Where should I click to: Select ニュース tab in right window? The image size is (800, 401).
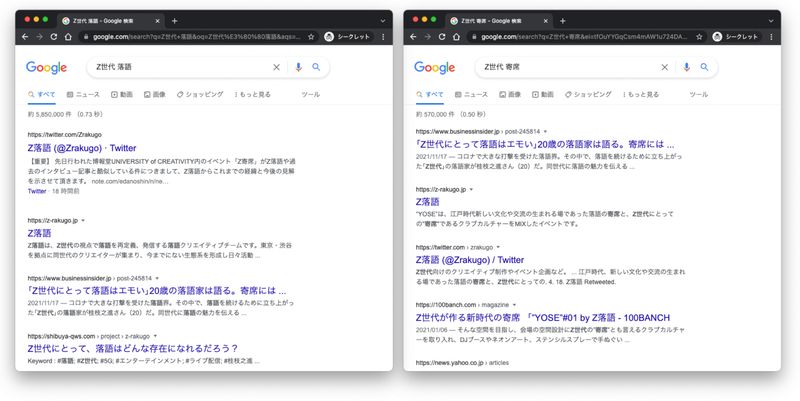point(471,94)
